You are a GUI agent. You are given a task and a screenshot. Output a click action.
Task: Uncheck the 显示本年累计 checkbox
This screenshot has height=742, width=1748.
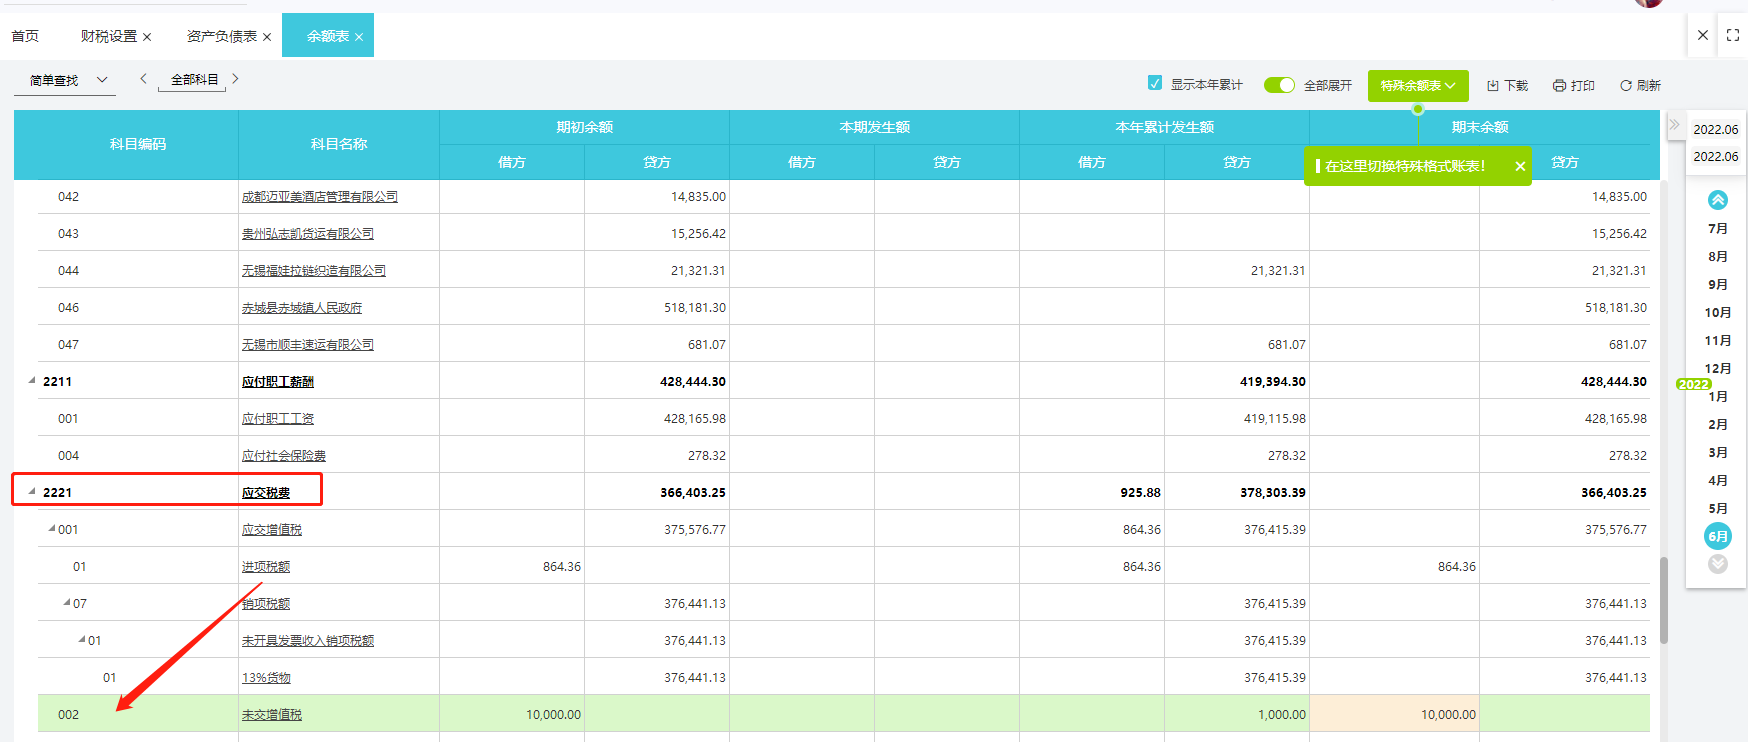tap(1155, 84)
